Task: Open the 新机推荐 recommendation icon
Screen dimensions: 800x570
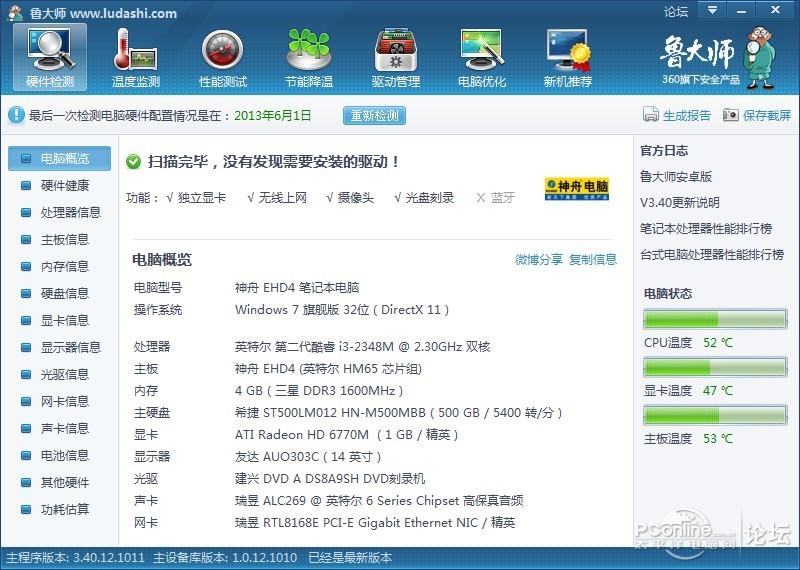Action: [x=568, y=57]
